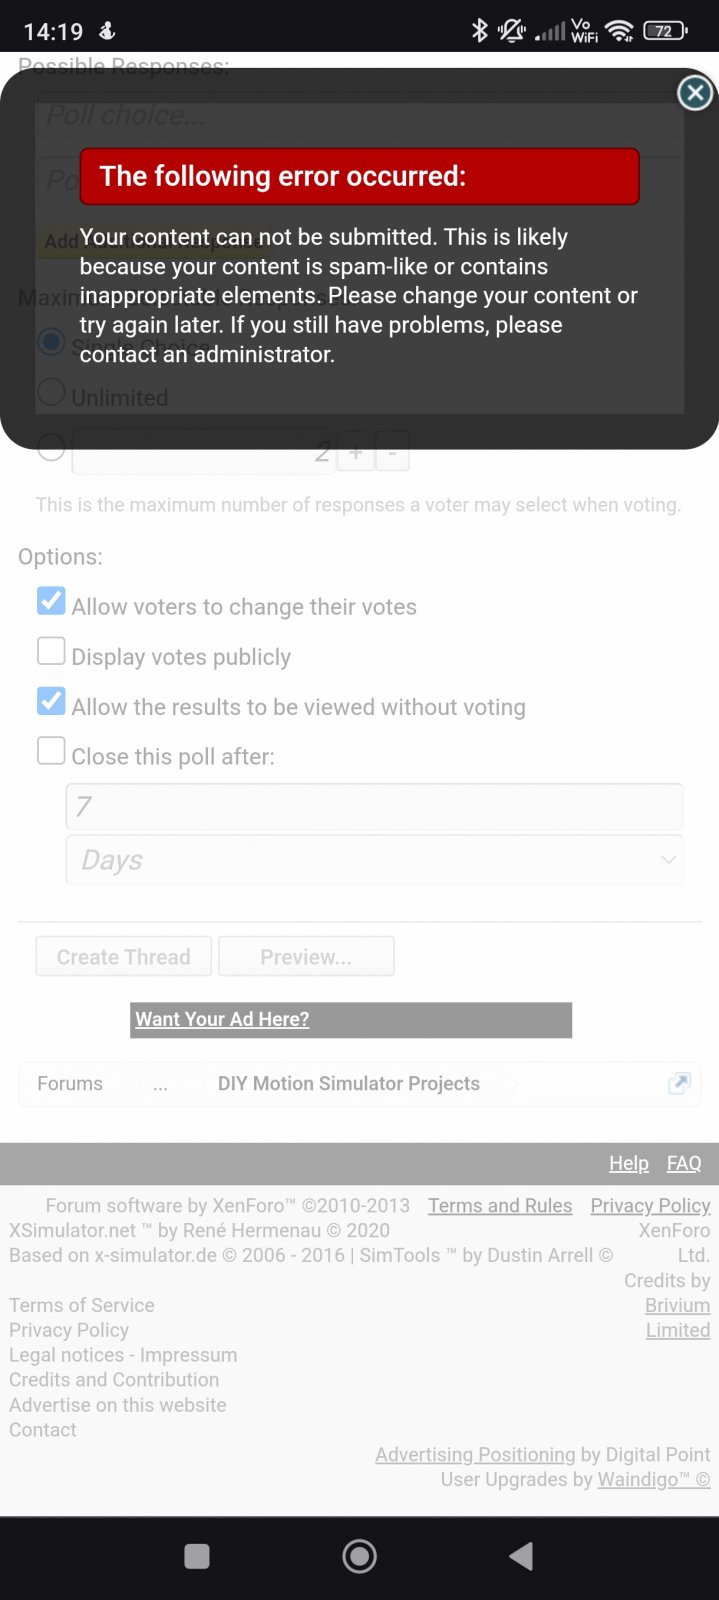Open the Forums breadcrumb item
This screenshot has width=719, height=1600.
tap(70, 1083)
